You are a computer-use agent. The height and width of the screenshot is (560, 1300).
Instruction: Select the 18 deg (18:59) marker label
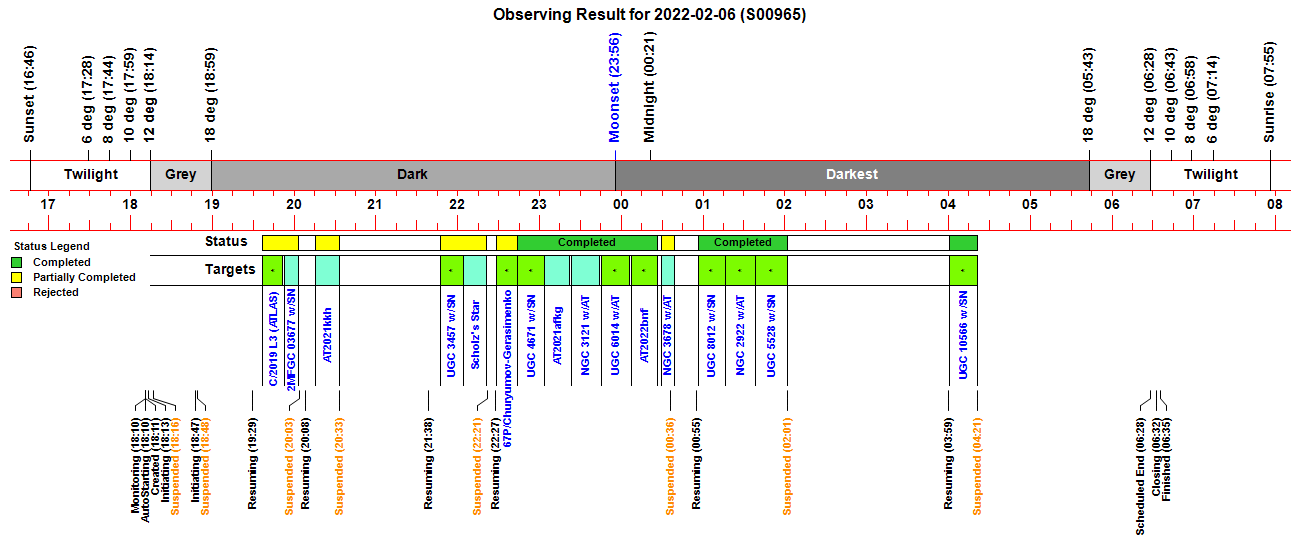(211, 95)
